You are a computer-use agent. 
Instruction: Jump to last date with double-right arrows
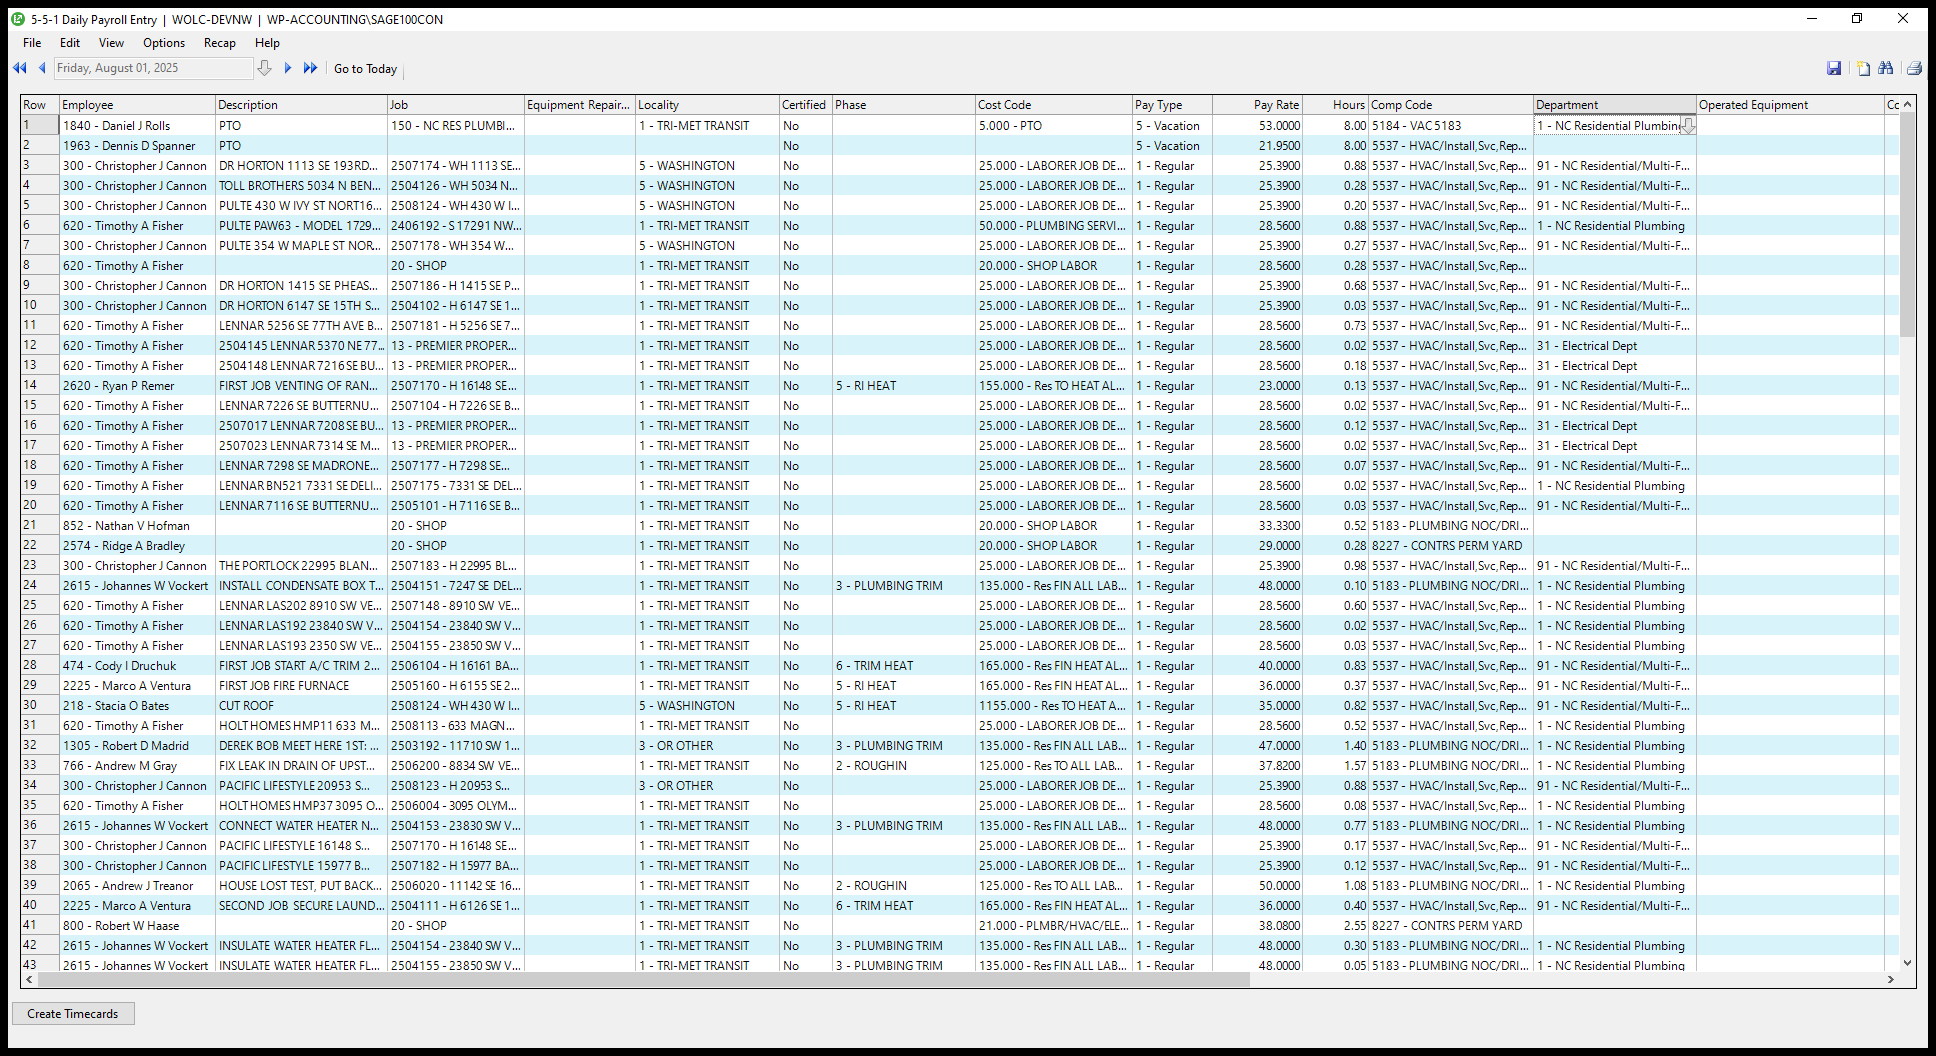point(310,68)
